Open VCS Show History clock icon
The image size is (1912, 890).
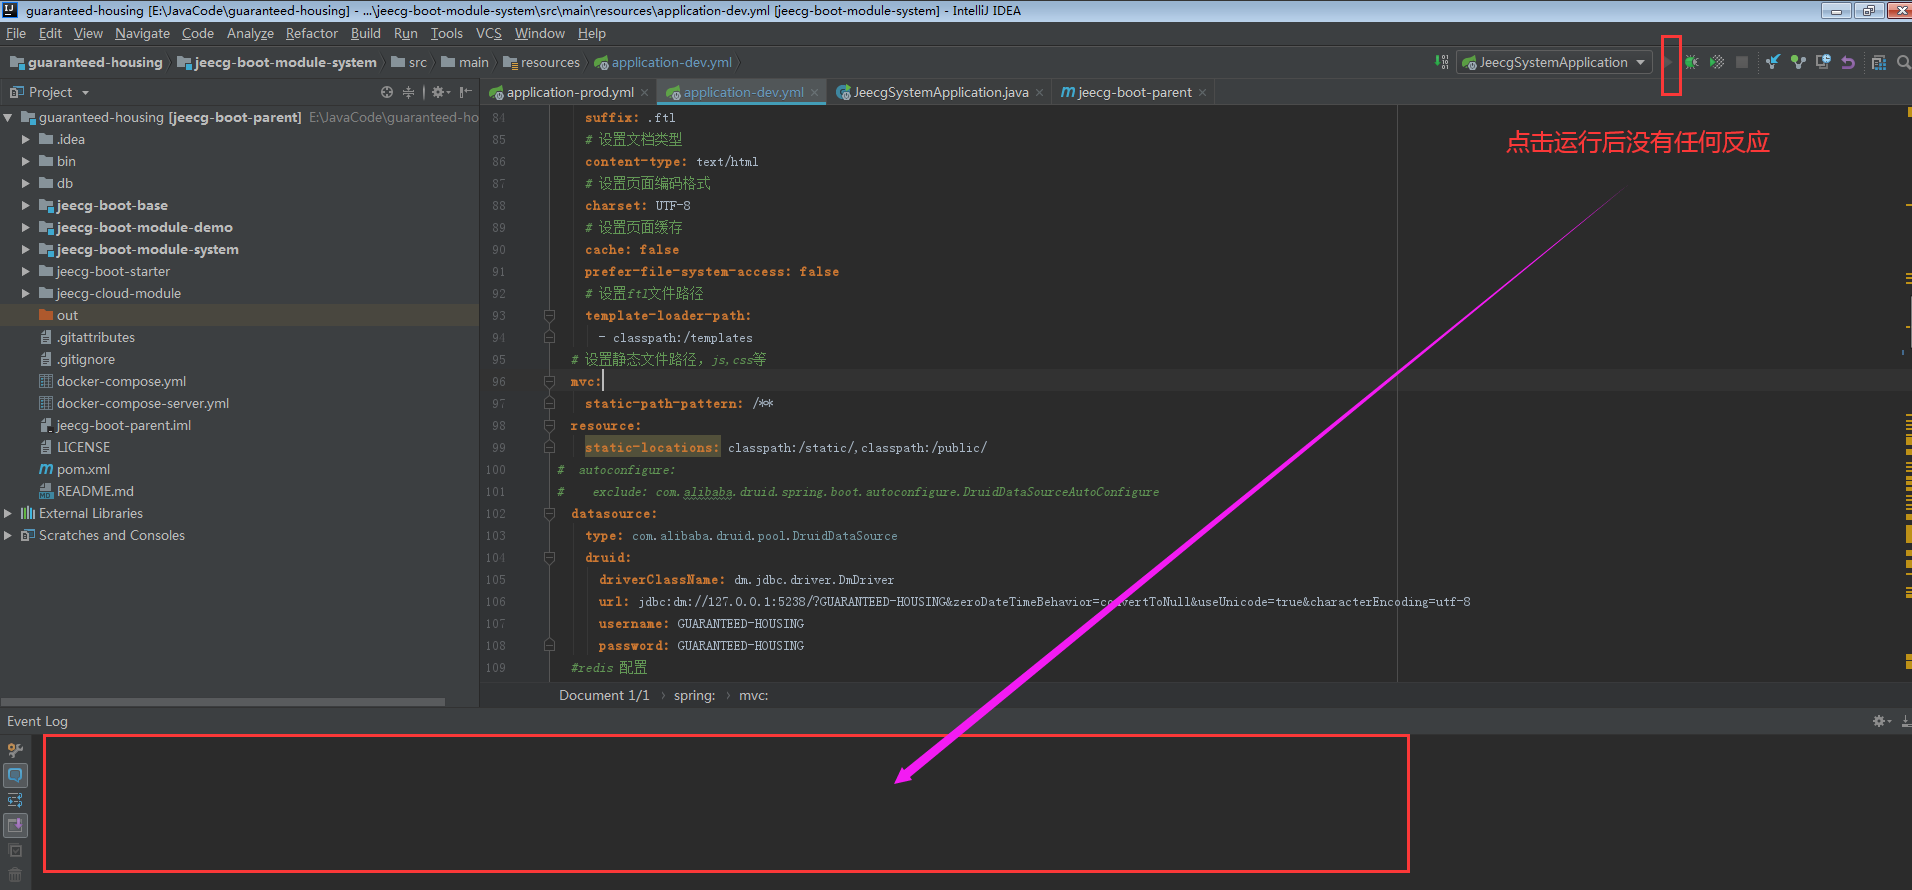point(1823,62)
